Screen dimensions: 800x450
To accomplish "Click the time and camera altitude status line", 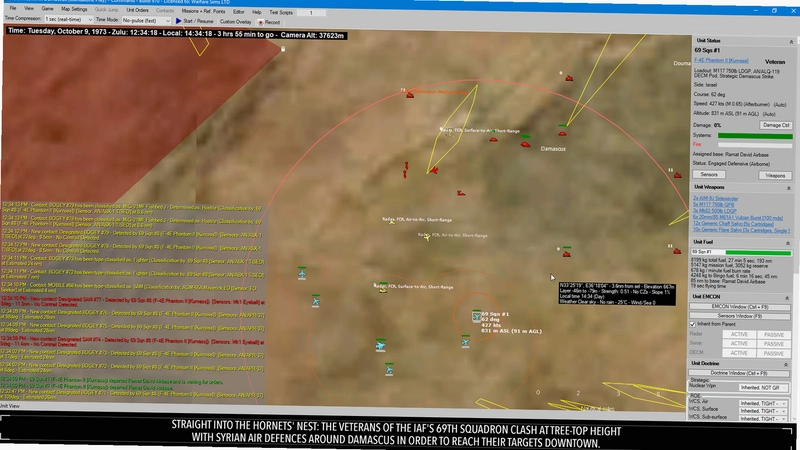I will point(177,32).
